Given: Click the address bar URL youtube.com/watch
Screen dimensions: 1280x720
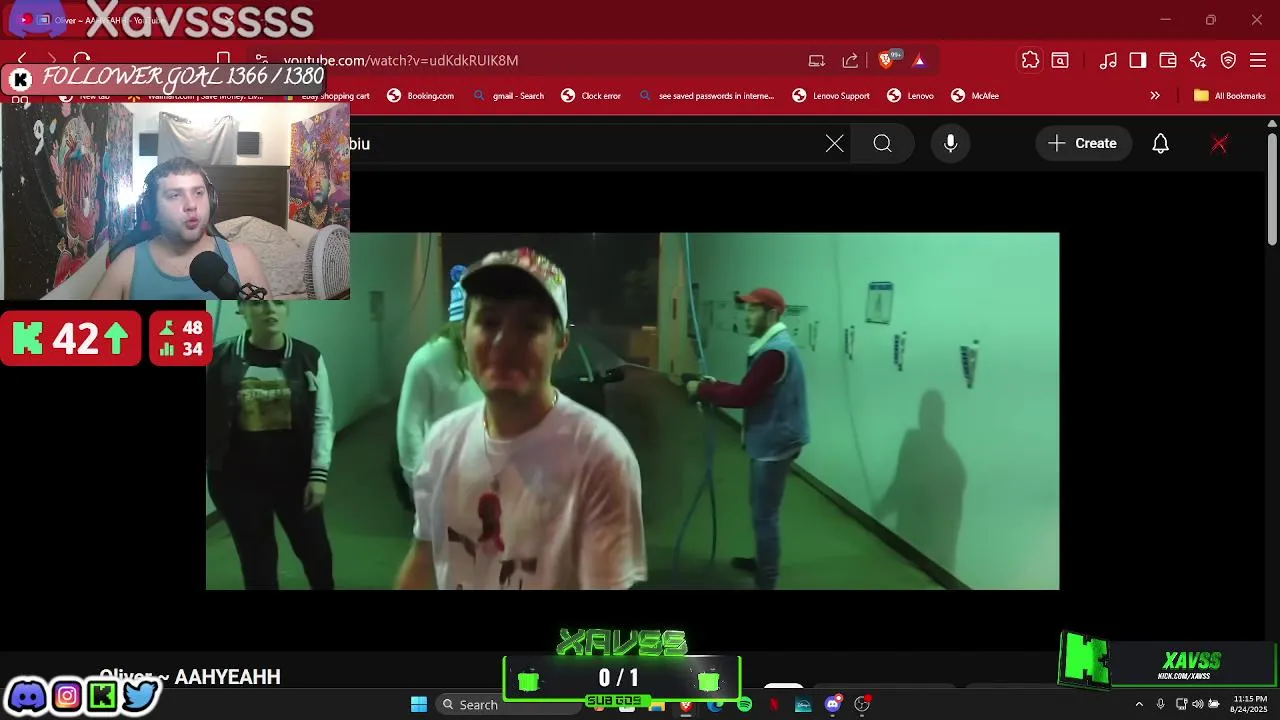Looking at the screenshot, I should pyautogui.click(x=401, y=60).
